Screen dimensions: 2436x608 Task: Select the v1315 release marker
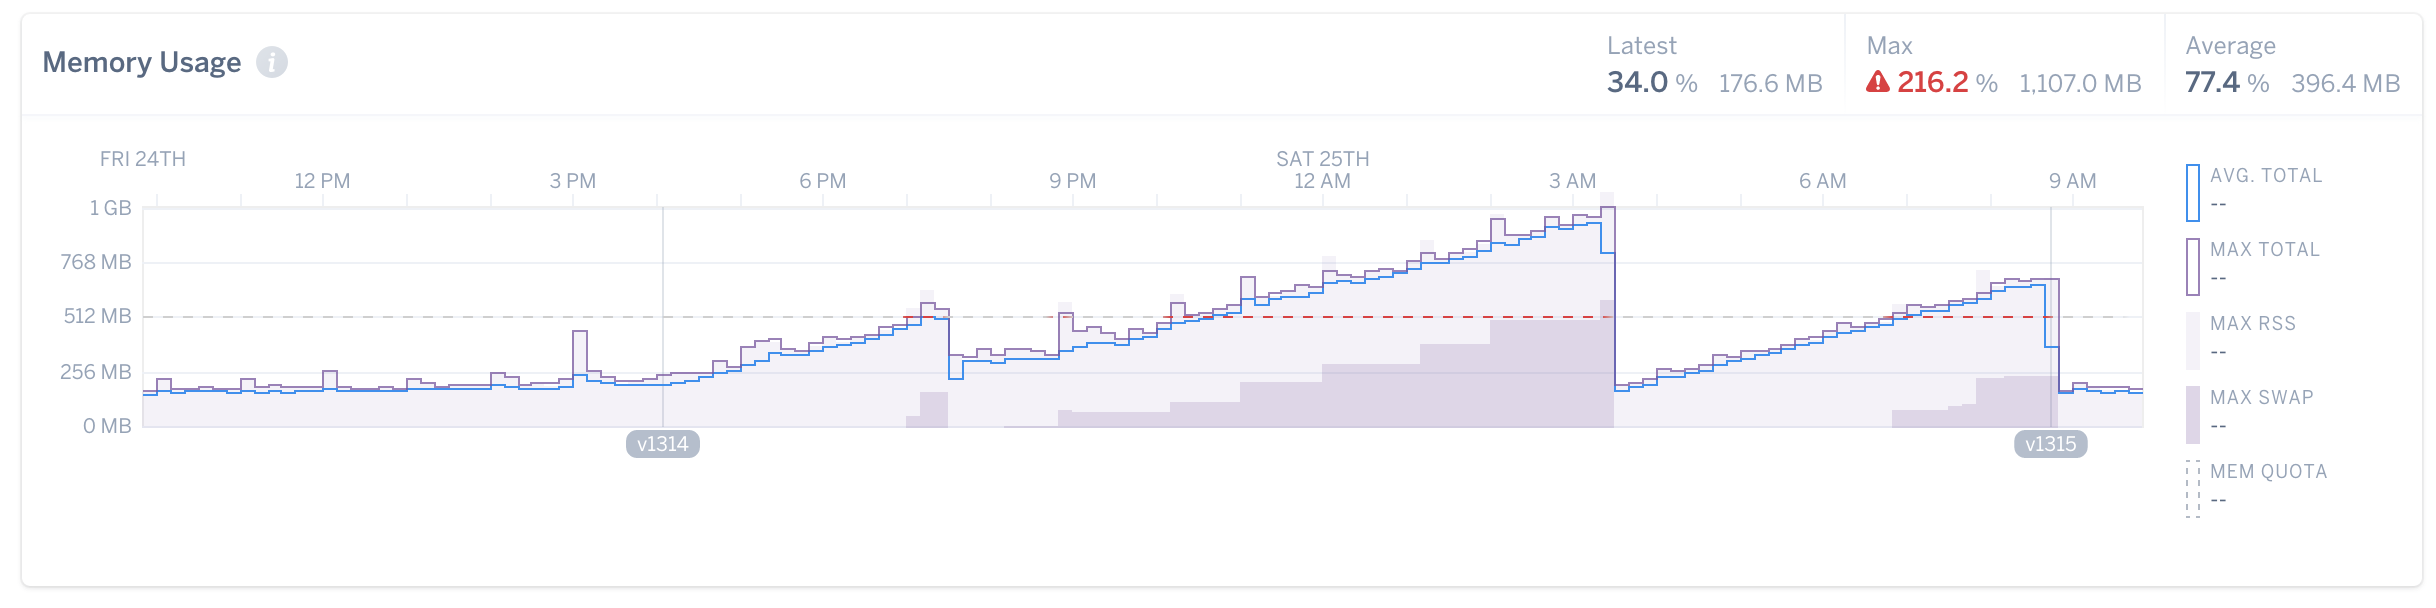(2050, 444)
